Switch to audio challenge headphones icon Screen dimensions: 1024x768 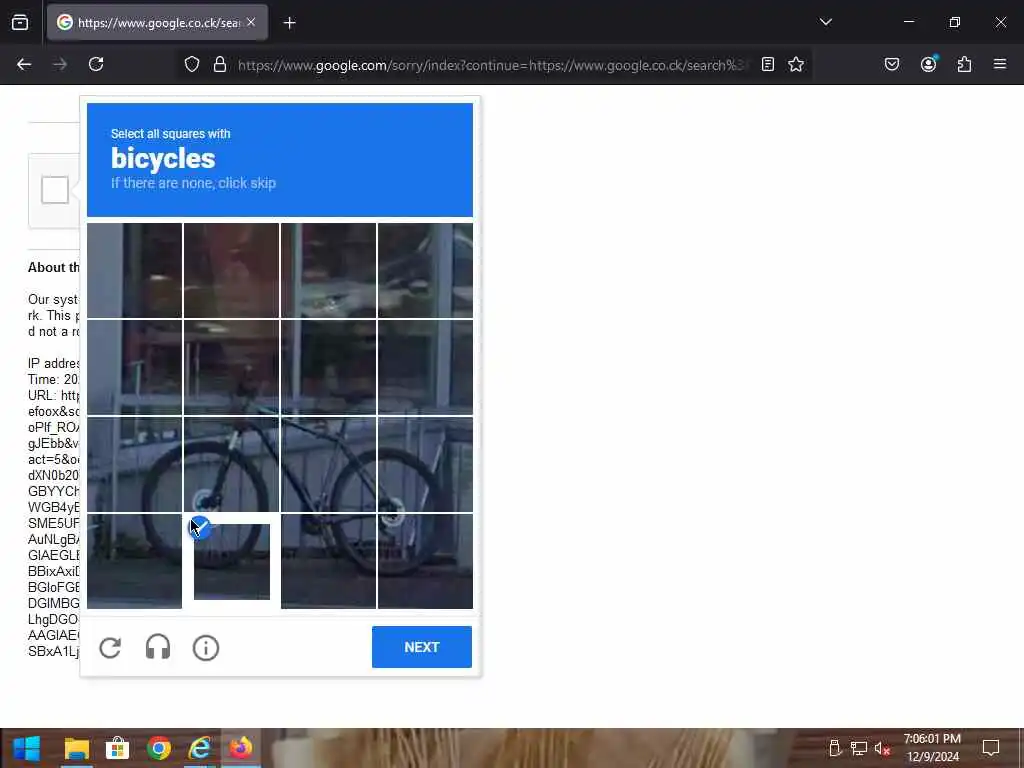pos(157,648)
